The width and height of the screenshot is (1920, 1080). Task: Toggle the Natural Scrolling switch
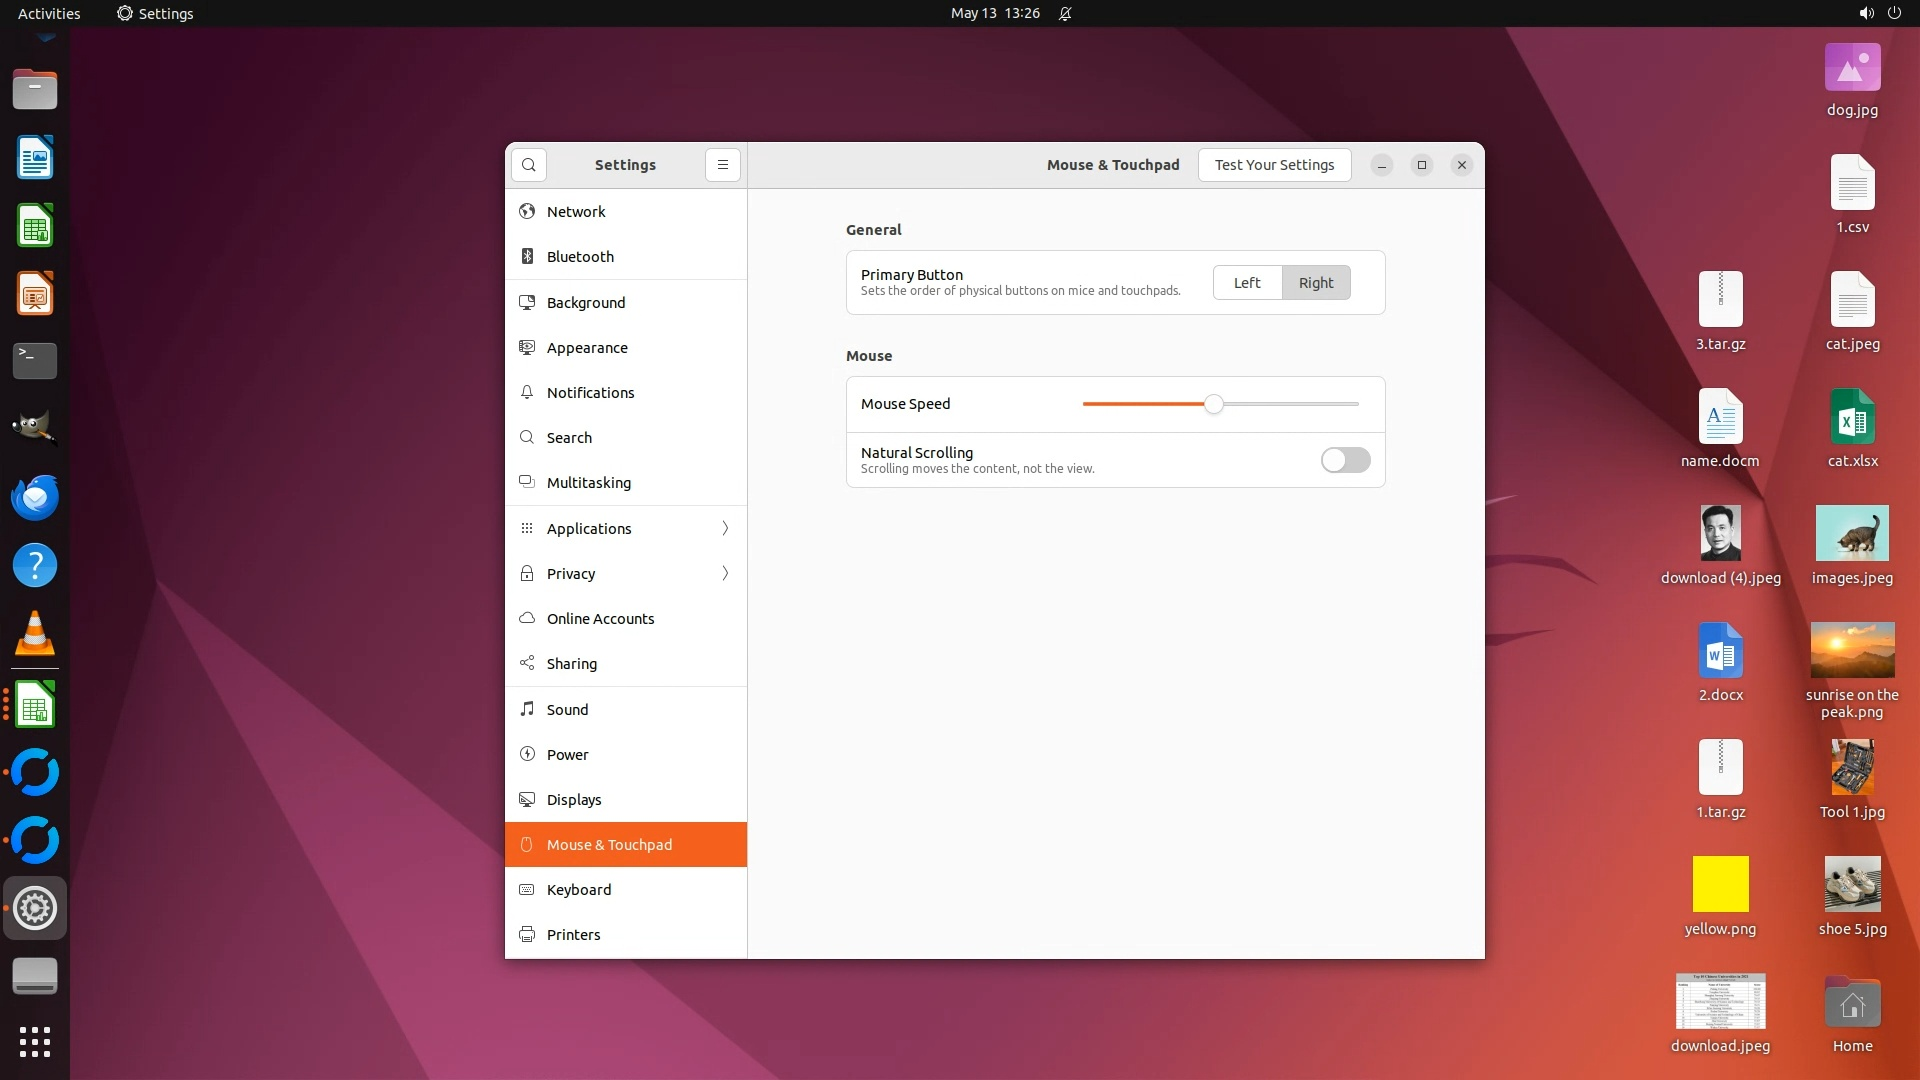[1345, 460]
